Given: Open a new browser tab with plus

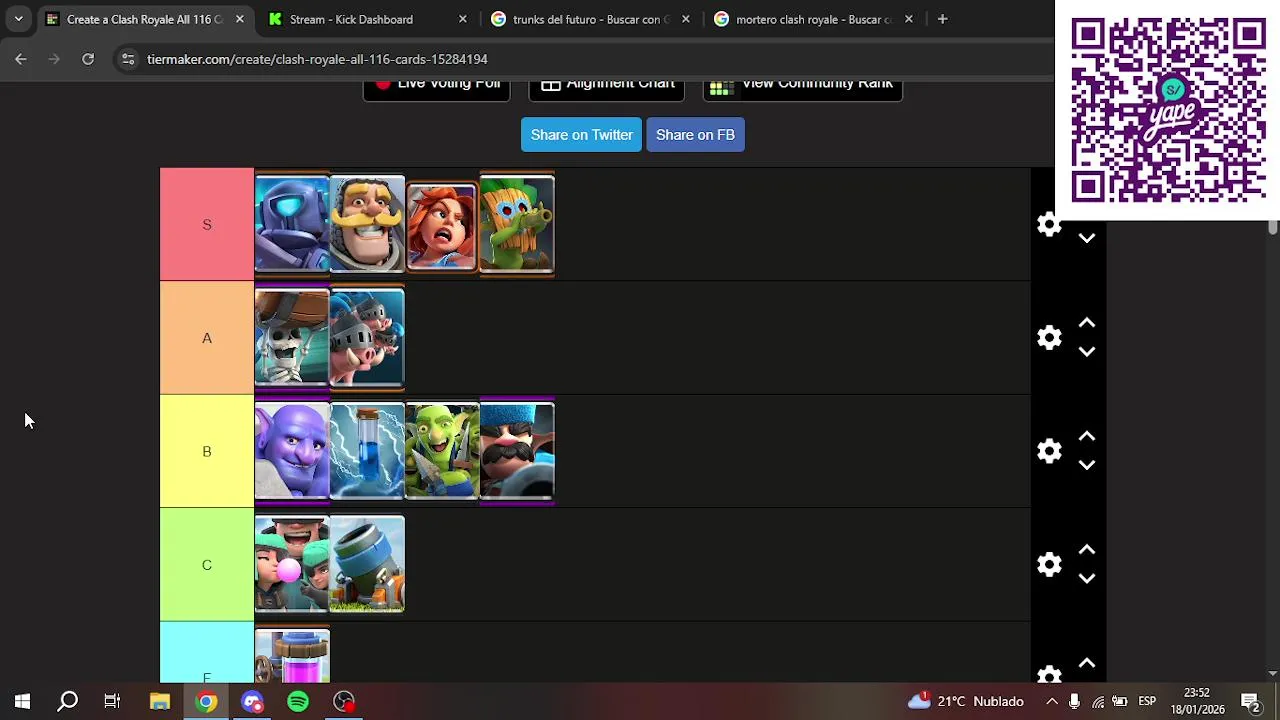Looking at the screenshot, I should 942,19.
